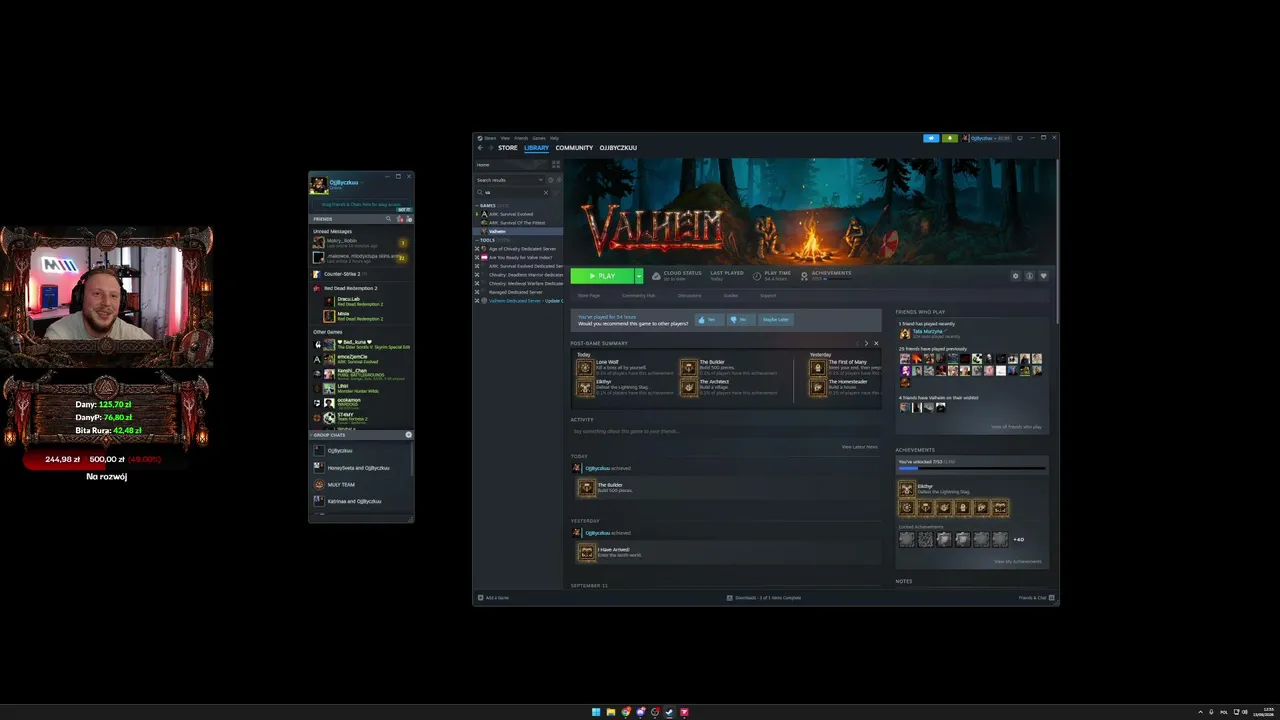This screenshot has width=1280, height=720.
Task: Switch to the COMMUNITY tab
Action: tap(574, 148)
